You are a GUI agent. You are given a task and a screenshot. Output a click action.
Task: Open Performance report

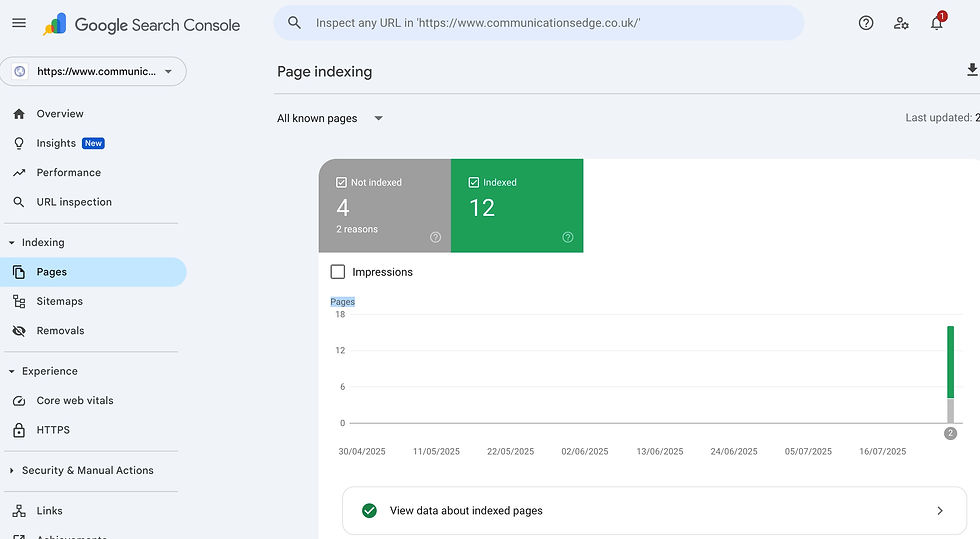click(69, 173)
